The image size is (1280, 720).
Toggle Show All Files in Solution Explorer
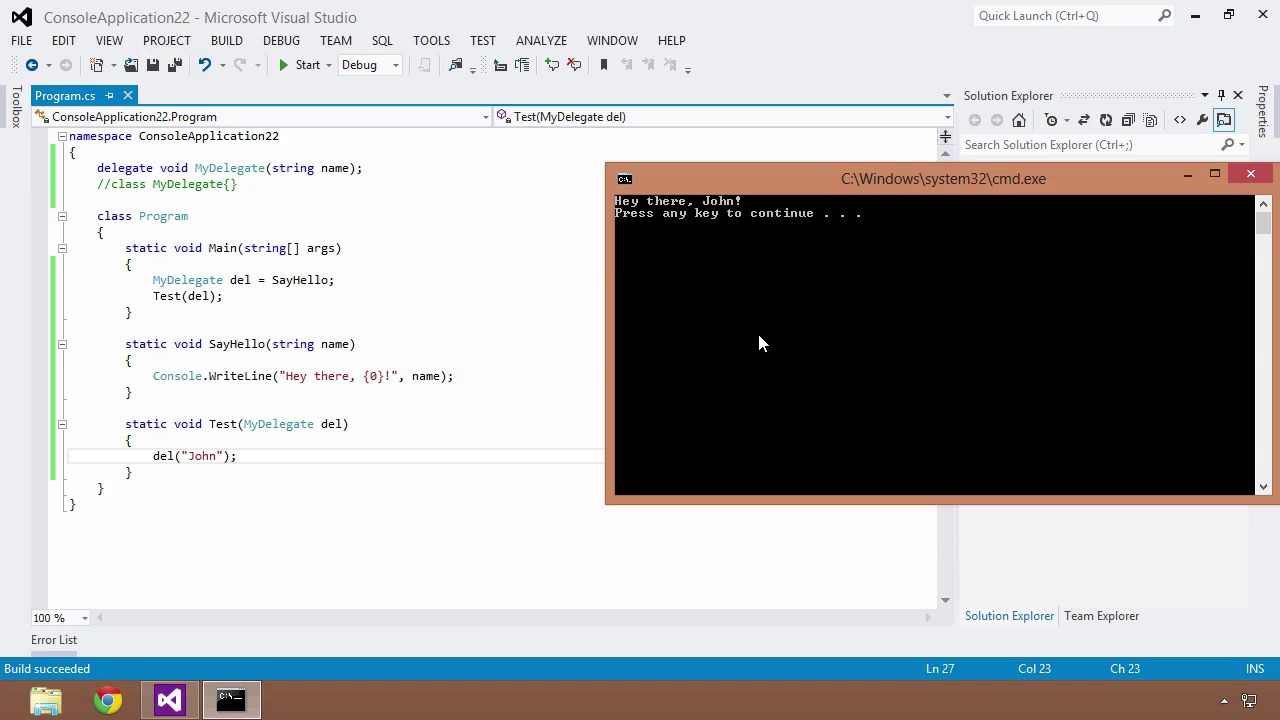pyautogui.click(x=1151, y=120)
